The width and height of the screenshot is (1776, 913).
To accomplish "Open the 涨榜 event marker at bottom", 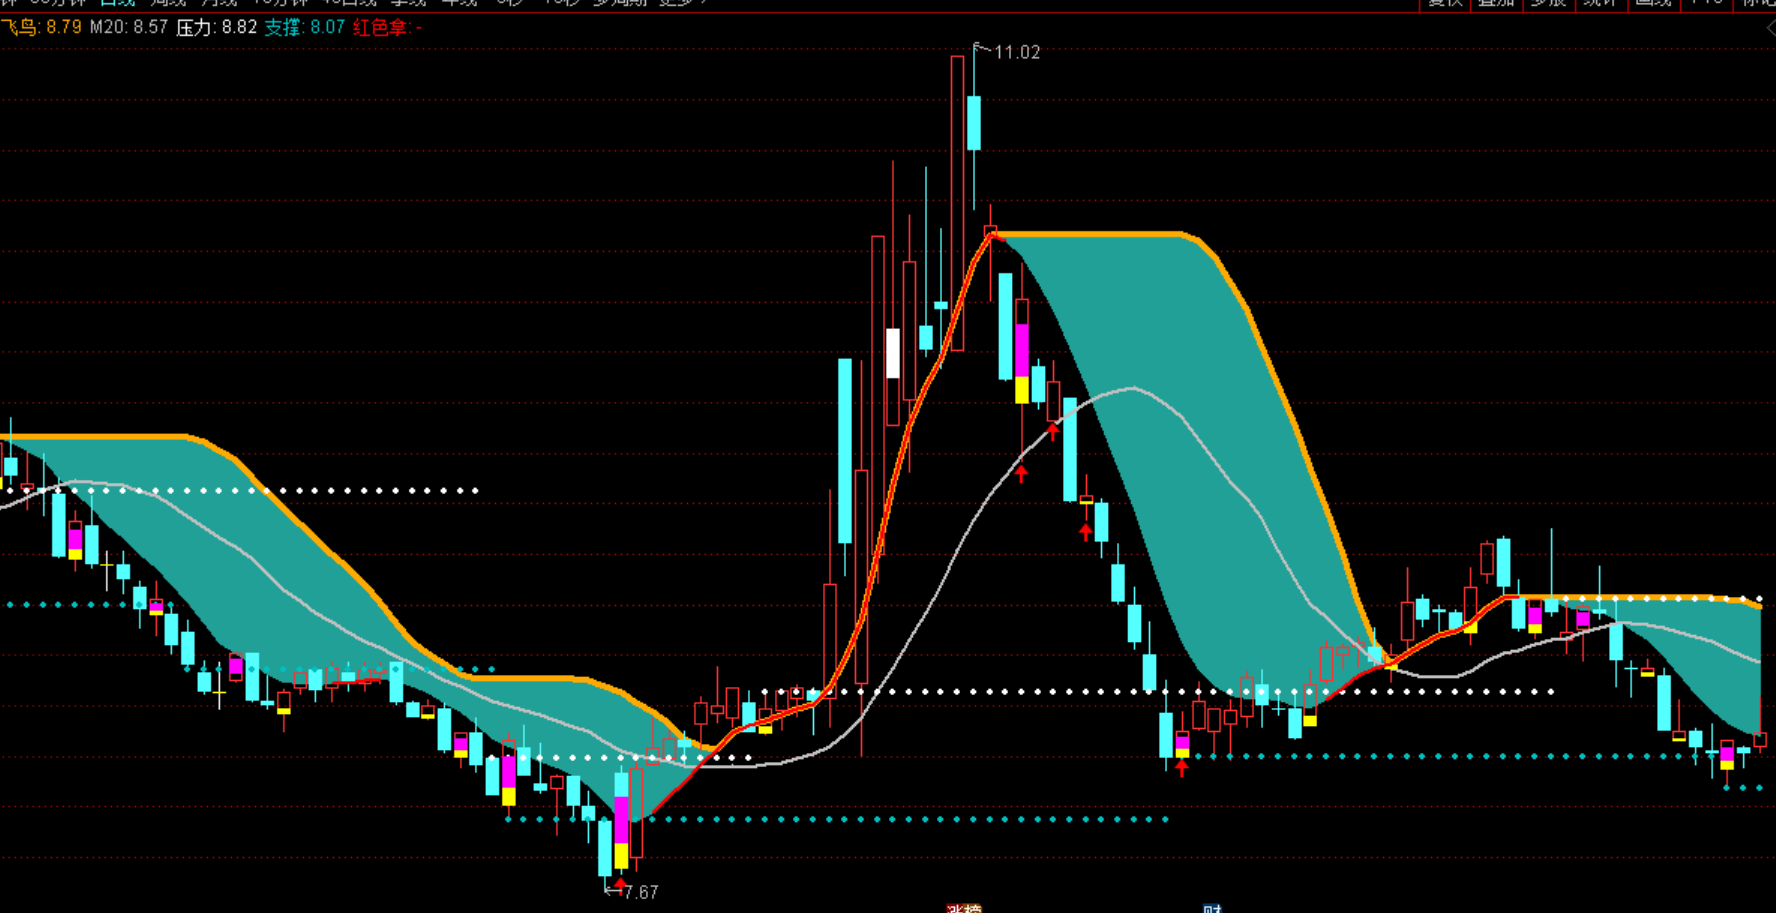I will click(x=964, y=908).
